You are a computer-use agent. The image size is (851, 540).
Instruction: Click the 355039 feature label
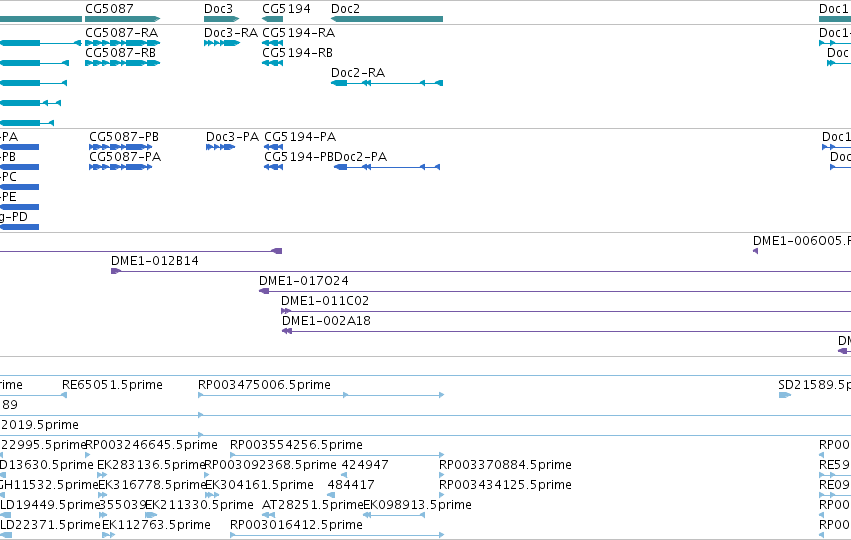click(x=123, y=505)
